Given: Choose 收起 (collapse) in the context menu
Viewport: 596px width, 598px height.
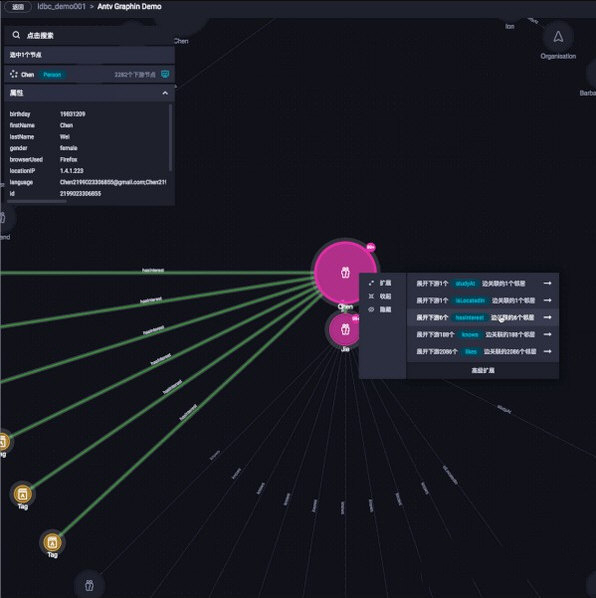Looking at the screenshot, I should (380, 296).
